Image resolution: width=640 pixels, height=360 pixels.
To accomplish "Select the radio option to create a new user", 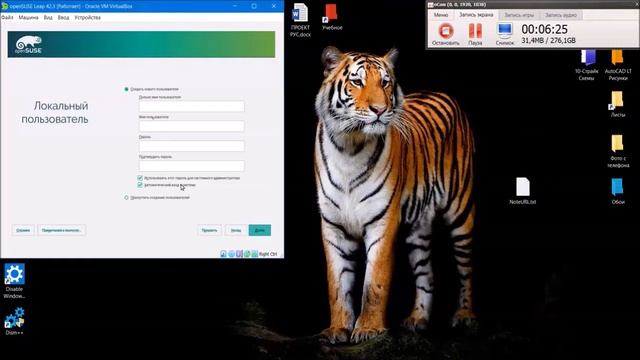I will coord(126,89).
